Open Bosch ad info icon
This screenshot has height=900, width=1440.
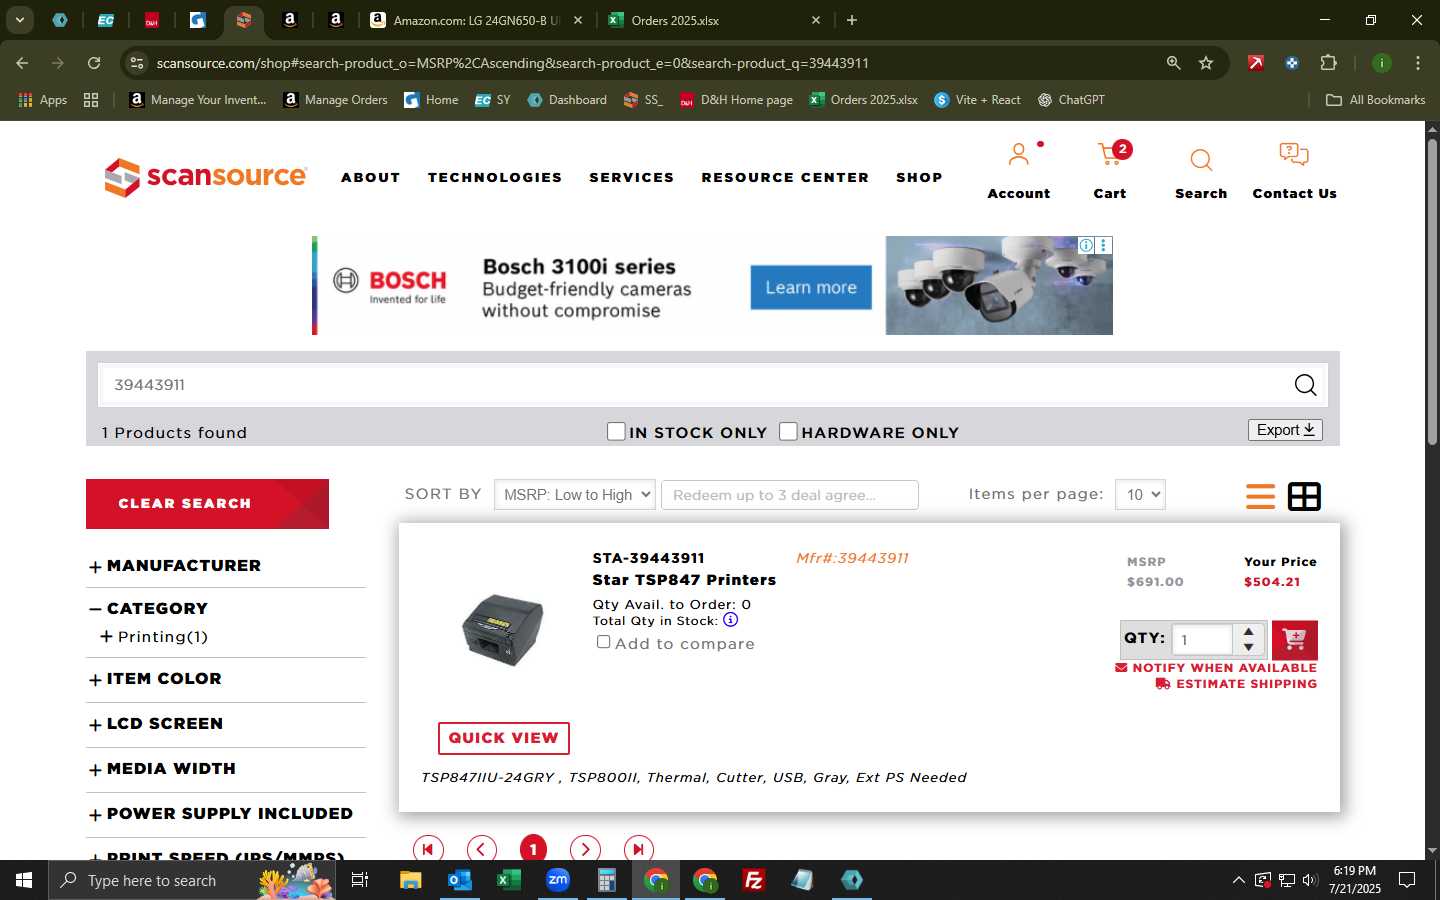pos(1086,245)
